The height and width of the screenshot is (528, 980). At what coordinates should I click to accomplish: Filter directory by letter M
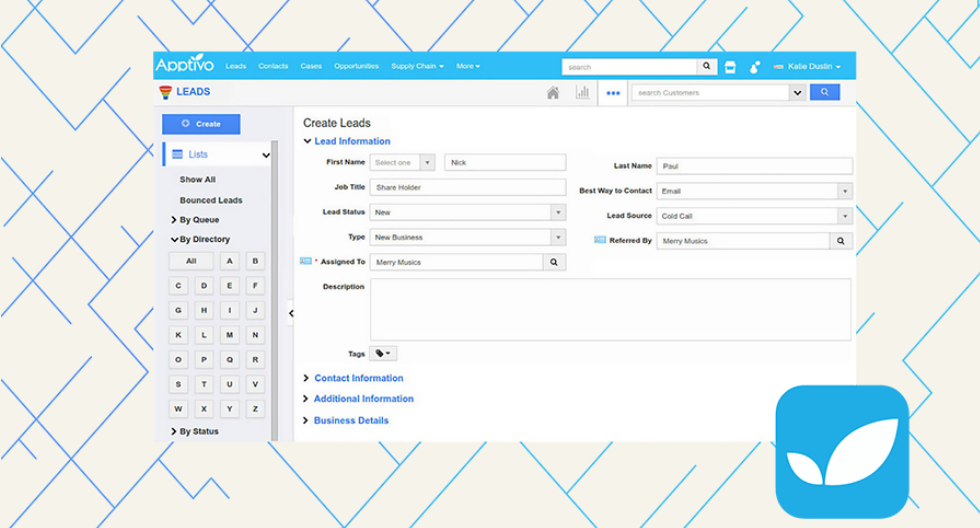(229, 335)
